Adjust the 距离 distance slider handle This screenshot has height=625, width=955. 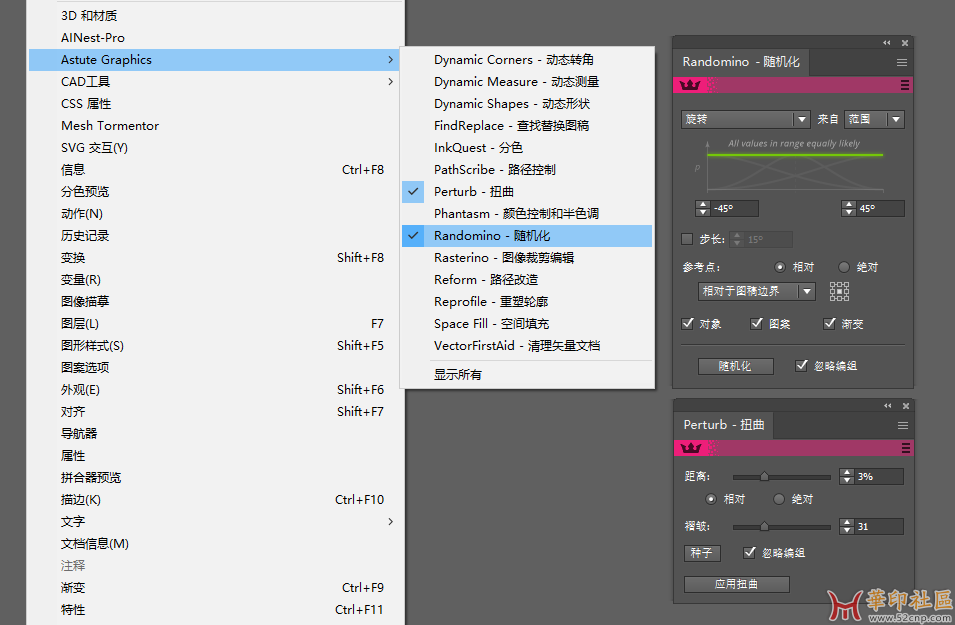(x=764, y=476)
